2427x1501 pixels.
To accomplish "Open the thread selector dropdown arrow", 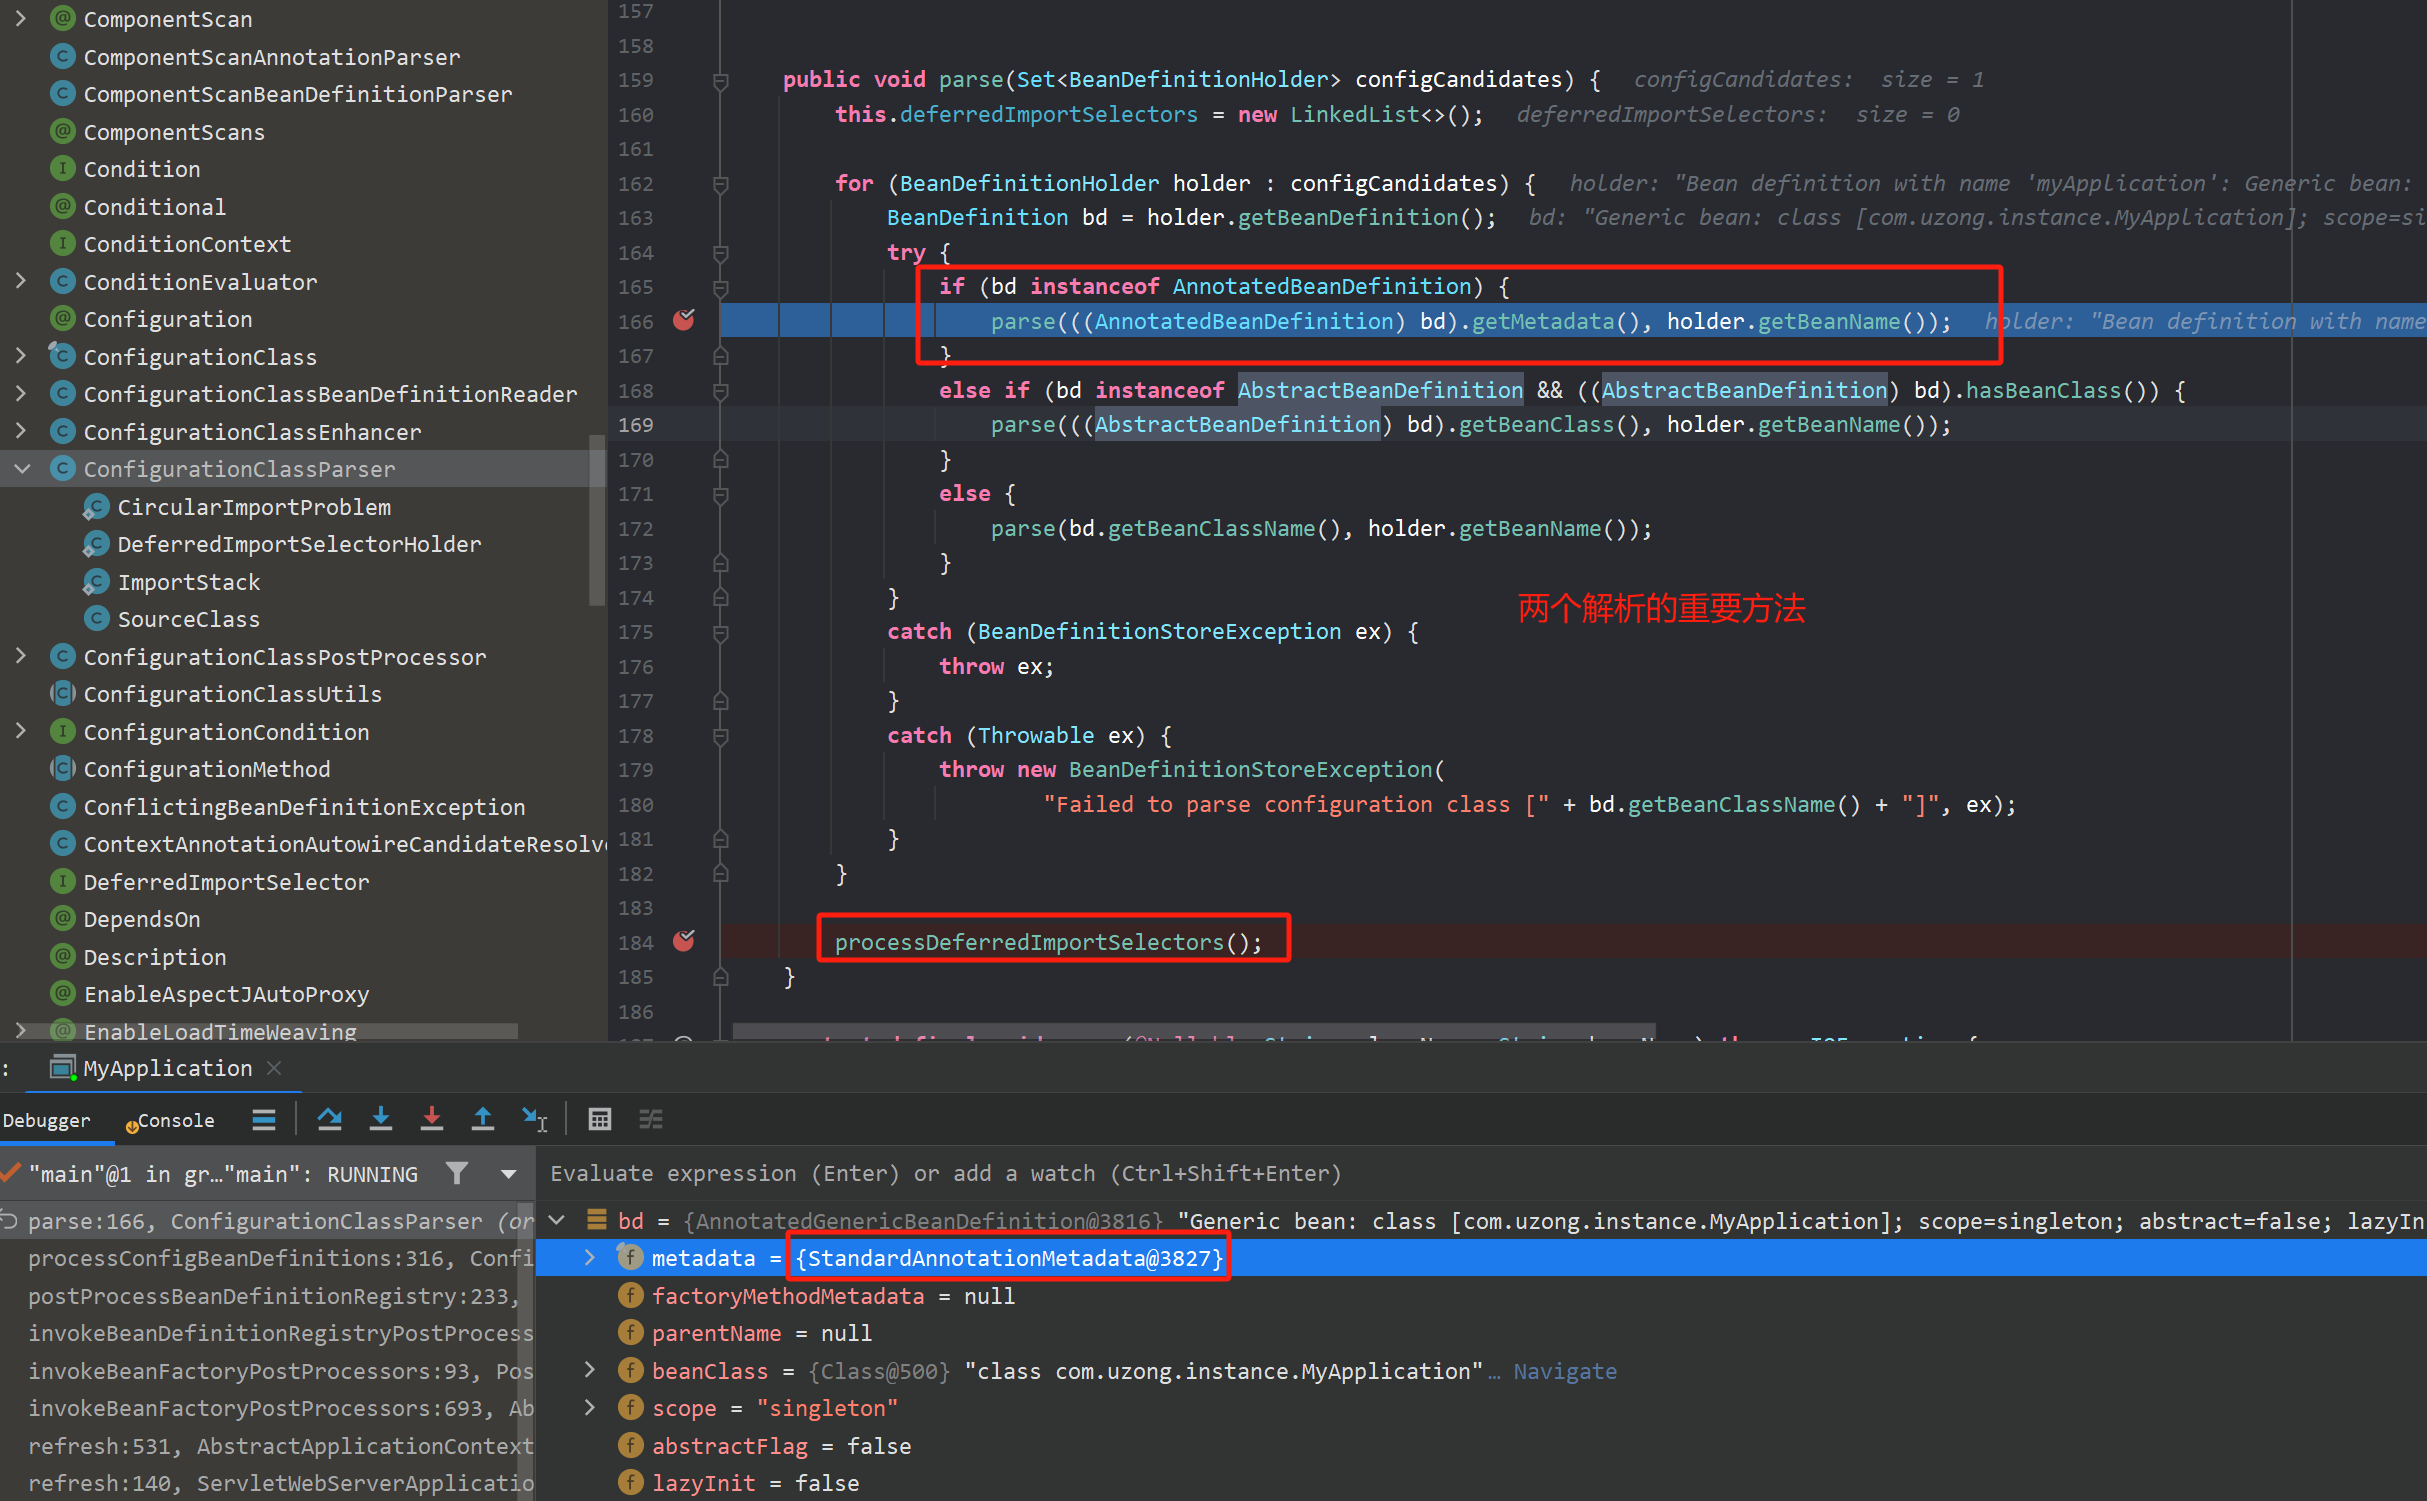I will pos(508,1174).
